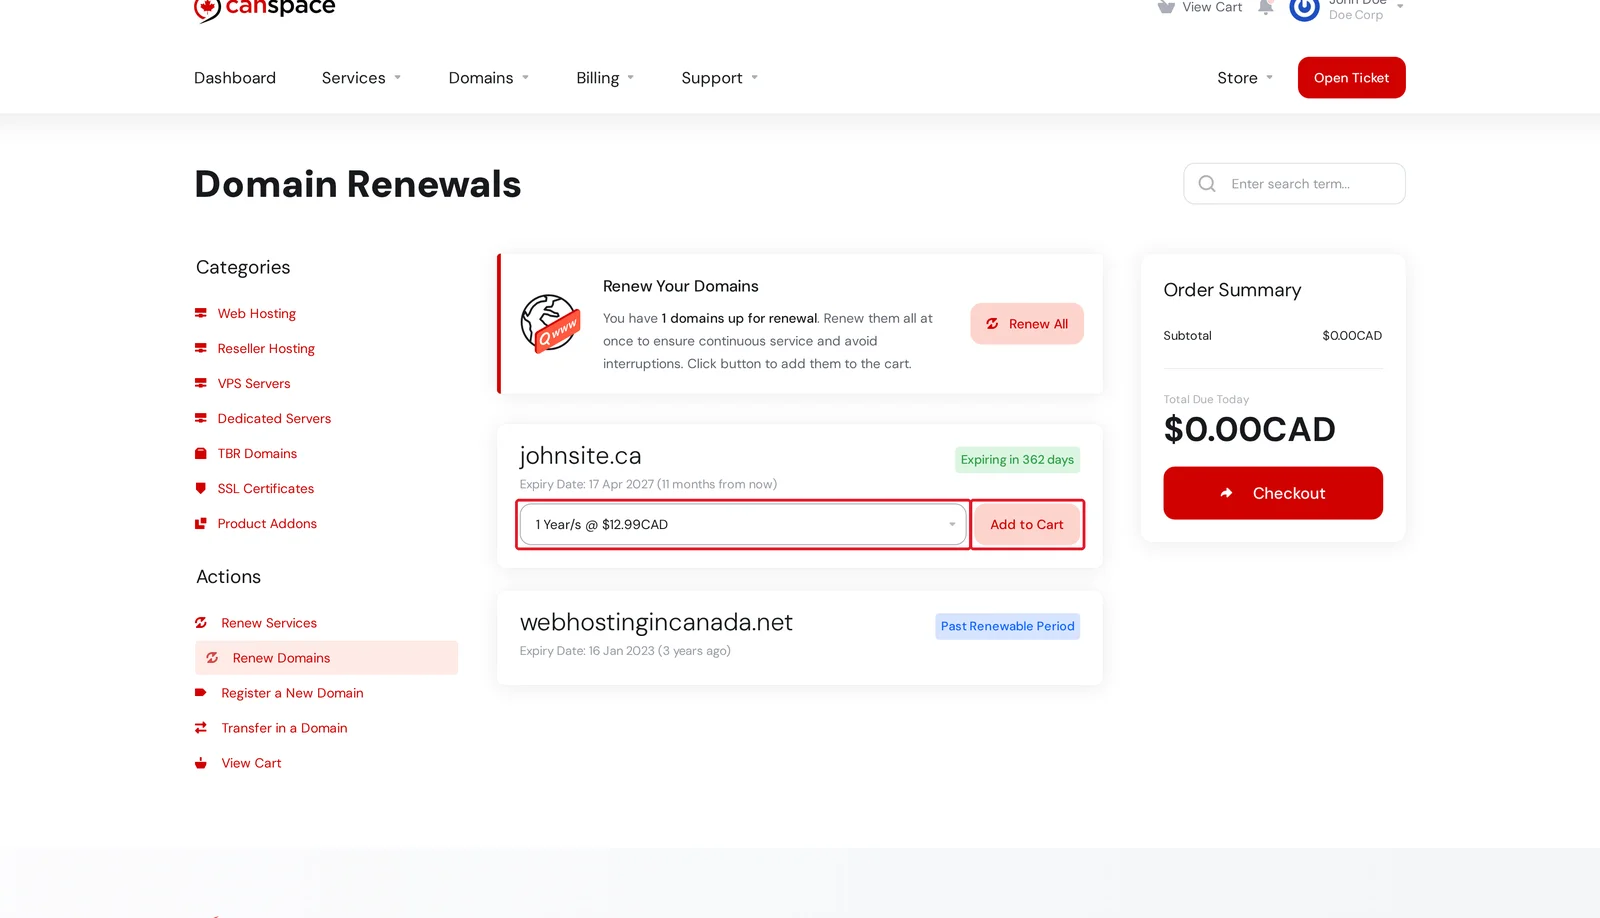Click the cart icon beside View Cart
This screenshot has height=918, width=1600.
[1166, 7]
